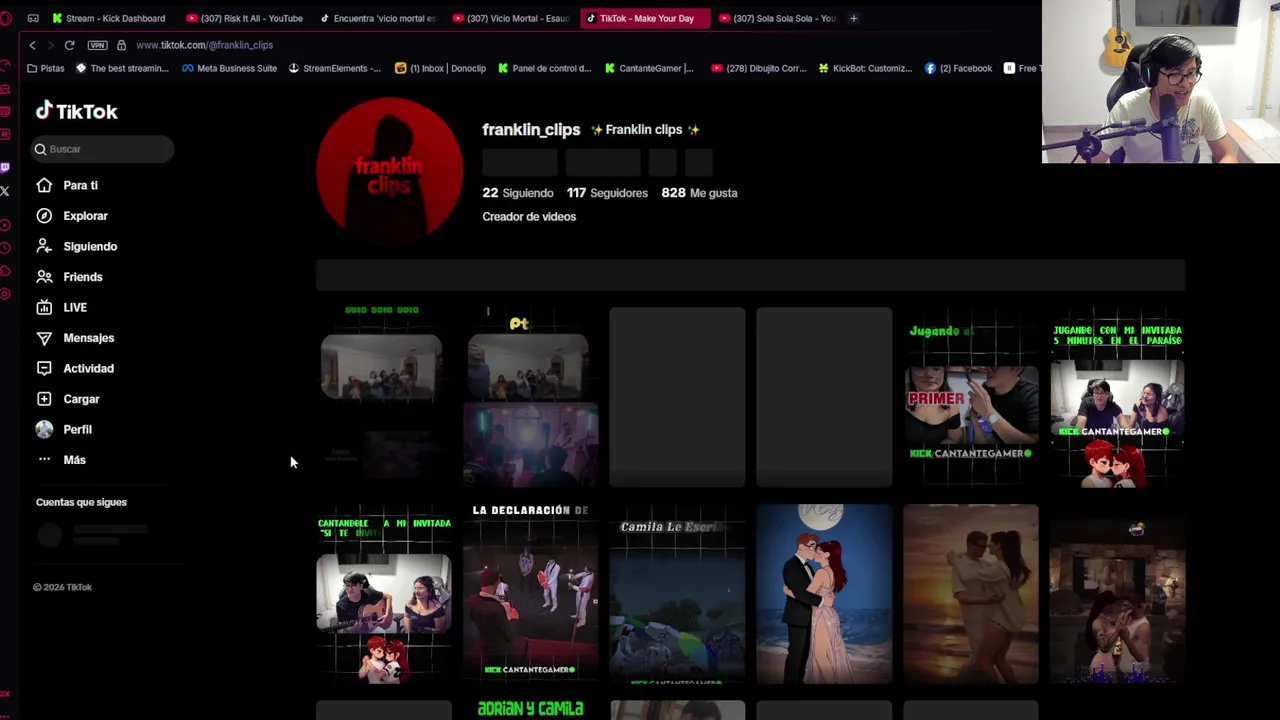Click the padlock site info icon
Screen dimensions: 1280x720
[121, 45]
